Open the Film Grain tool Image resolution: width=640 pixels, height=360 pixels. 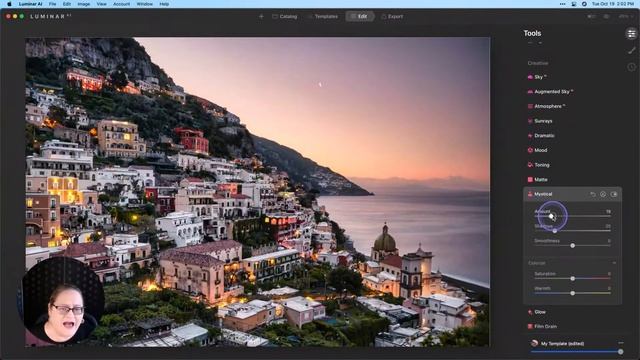542,327
